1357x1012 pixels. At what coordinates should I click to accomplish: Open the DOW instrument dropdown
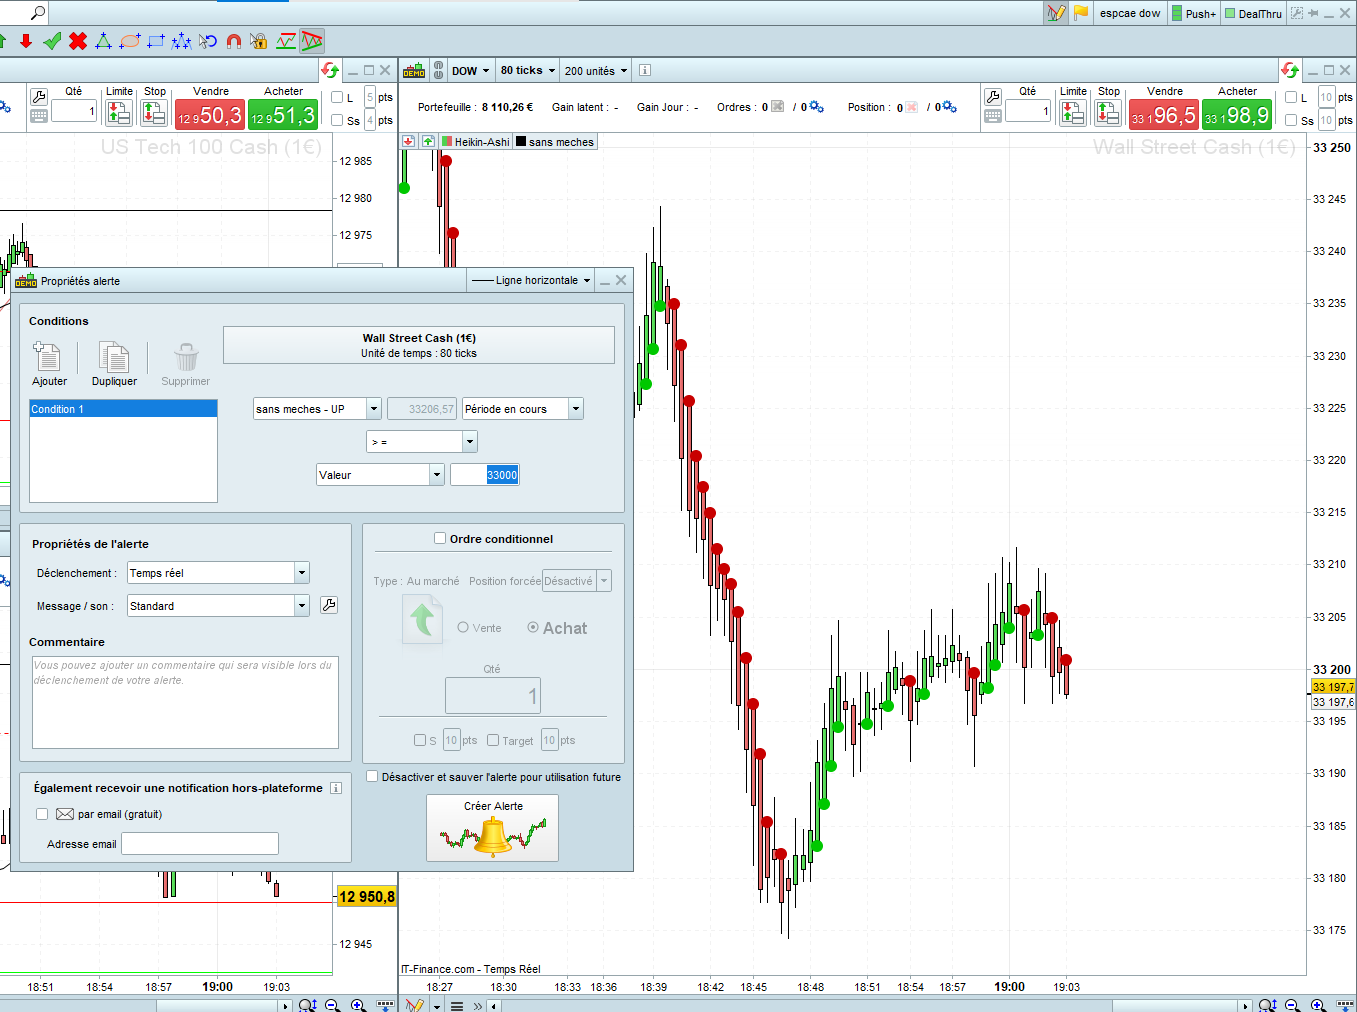click(470, 70)
